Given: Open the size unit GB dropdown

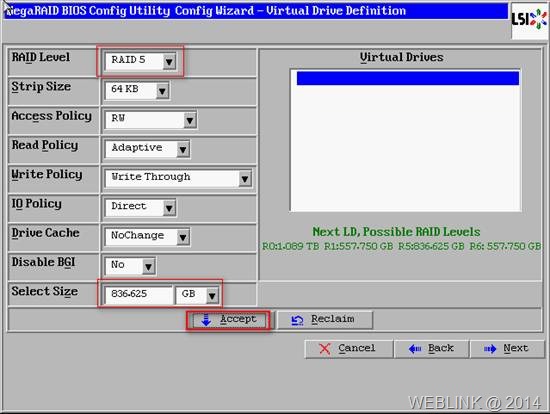Looking at the screenshot, I should point(212,296).
